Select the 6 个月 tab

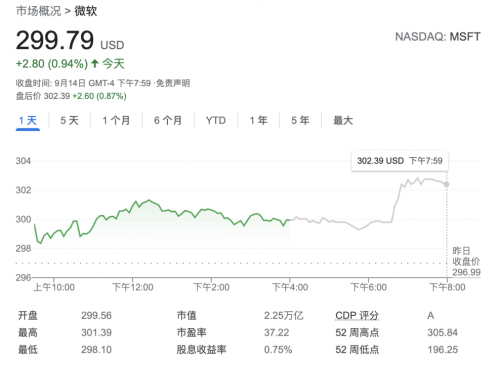point(168,120)
